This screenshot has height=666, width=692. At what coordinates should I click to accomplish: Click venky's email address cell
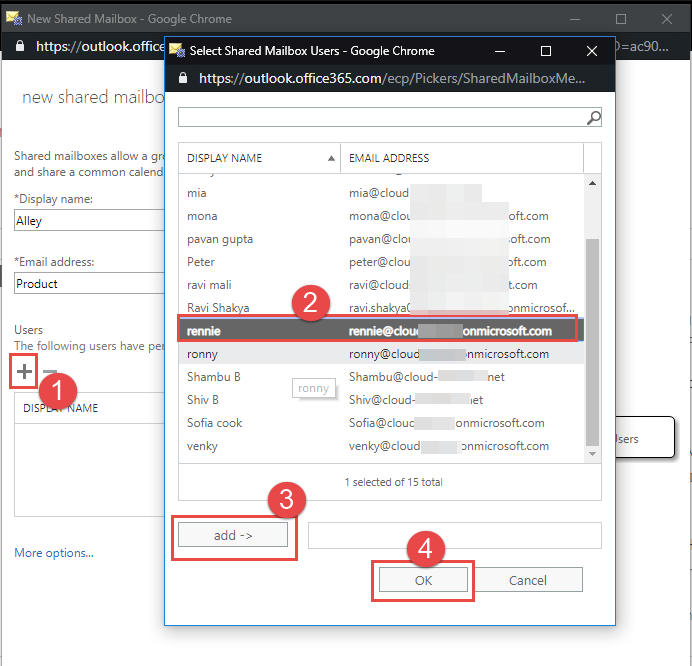[449, 446]
